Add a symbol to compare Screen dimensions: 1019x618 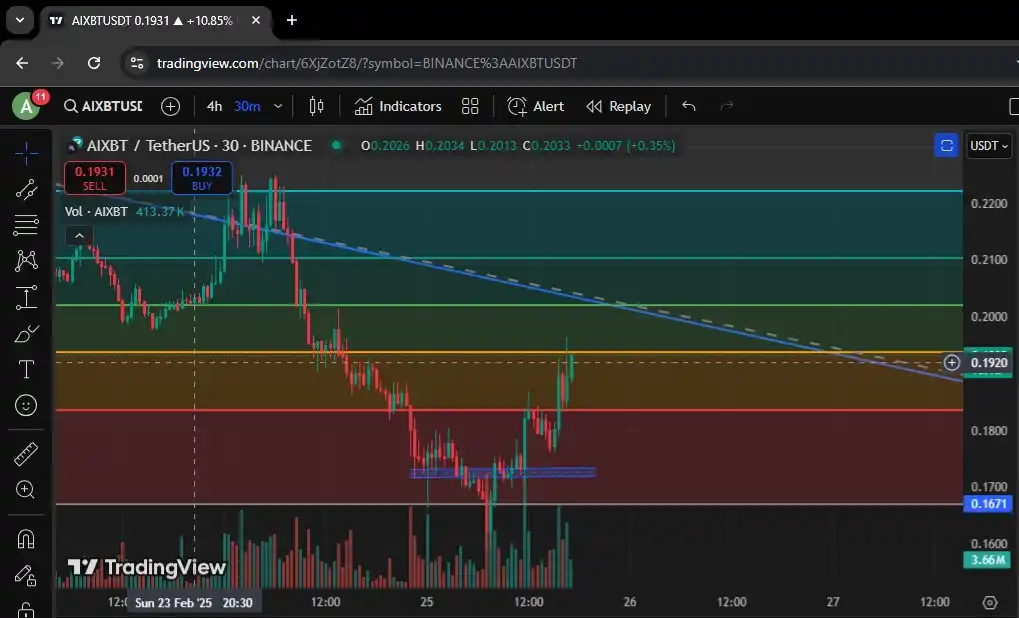point(170,106)
